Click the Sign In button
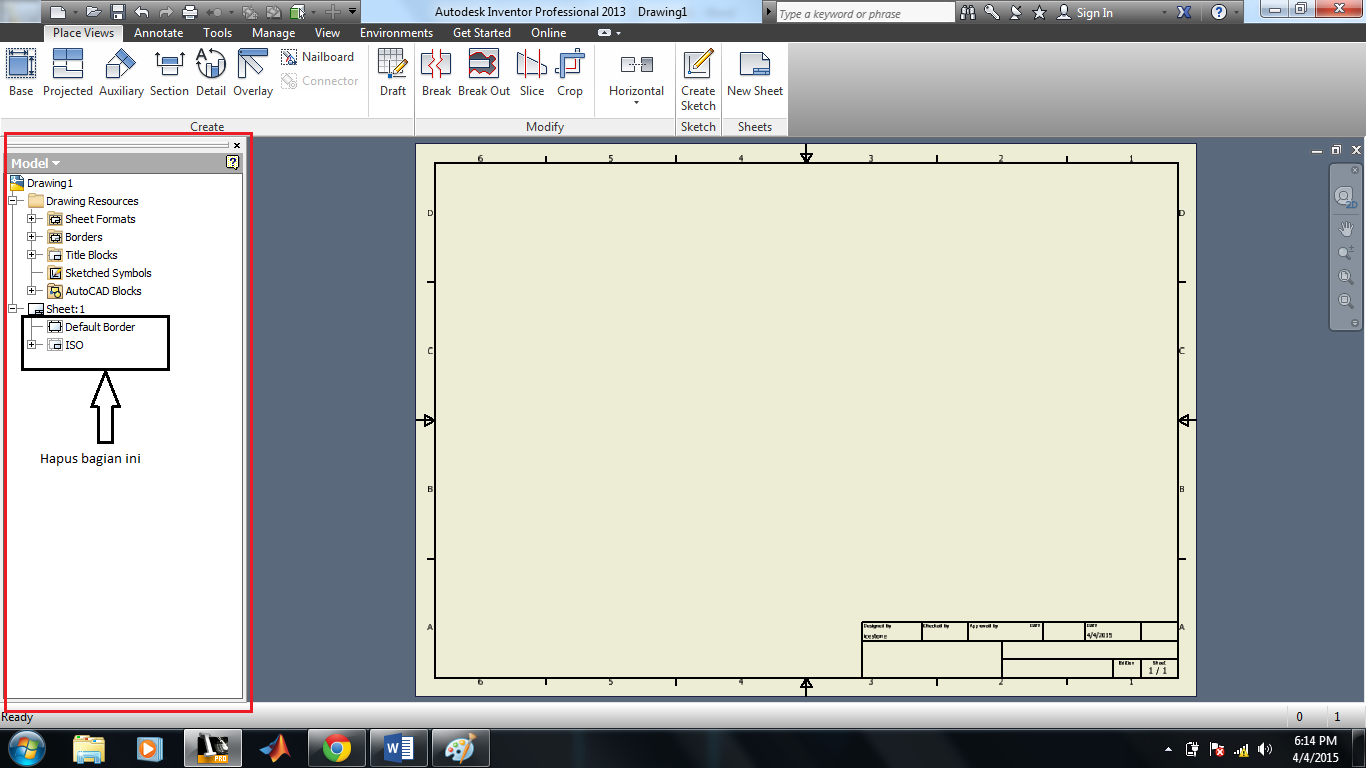This screenshot has height=768, width=1366. [x=1086, y=12]
